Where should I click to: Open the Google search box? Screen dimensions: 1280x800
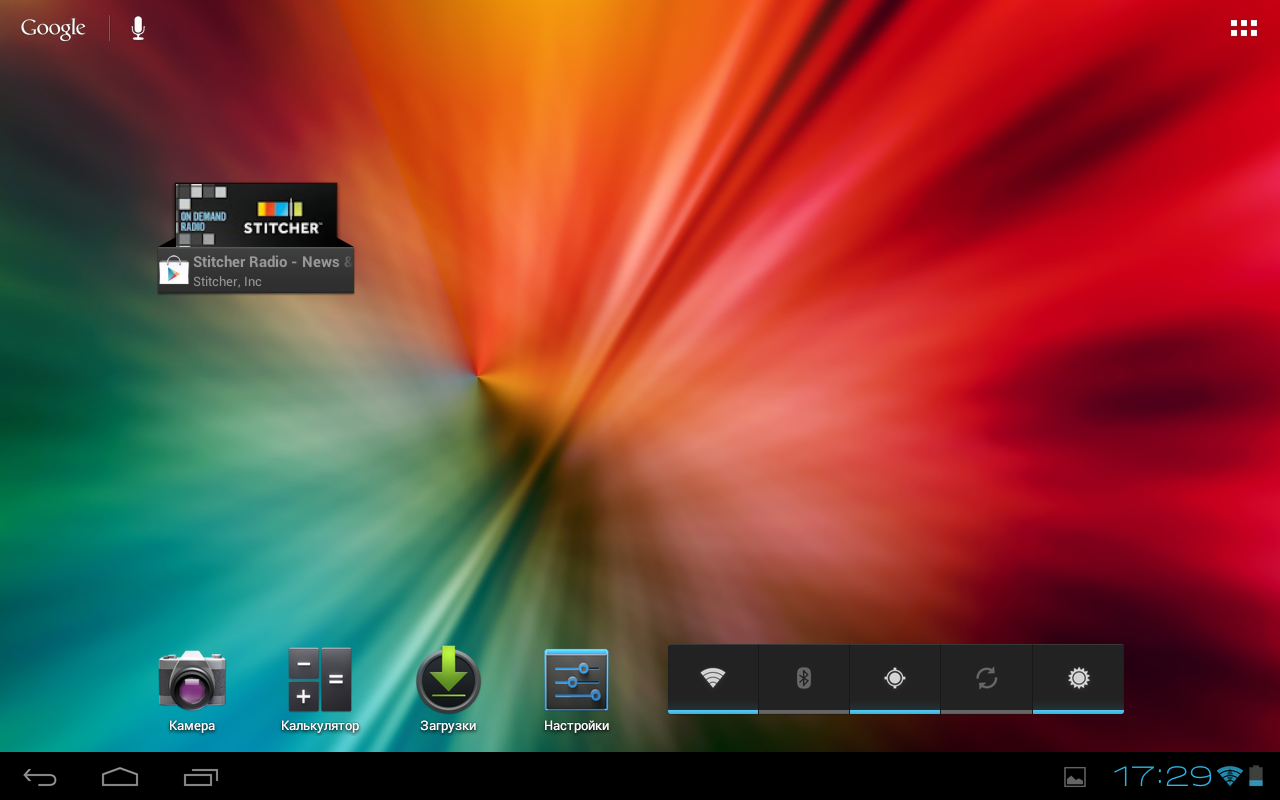pyautogui.click(x=53, y=28)
